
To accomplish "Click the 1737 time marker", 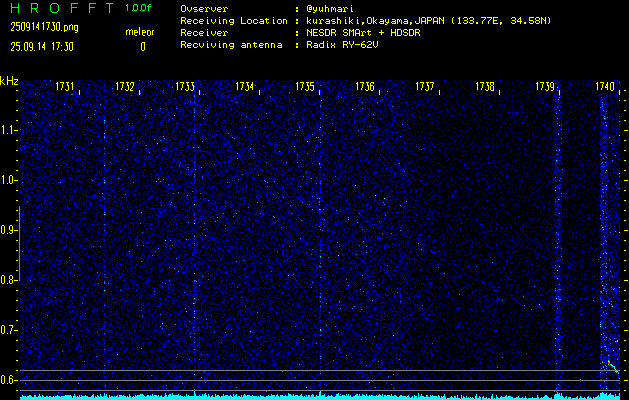I will 425,86.
